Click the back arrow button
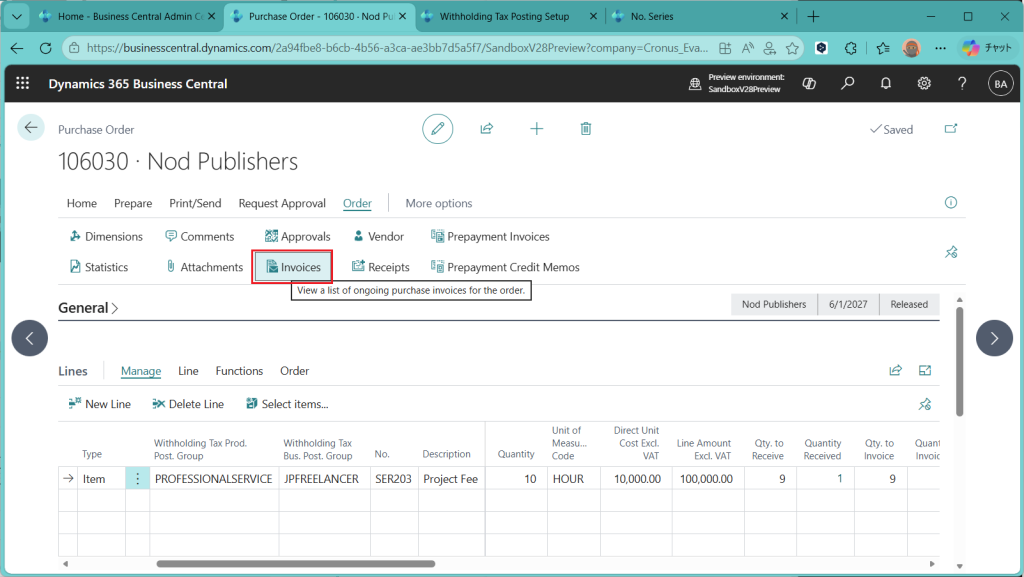1024x577 pixels. [31, 127]
